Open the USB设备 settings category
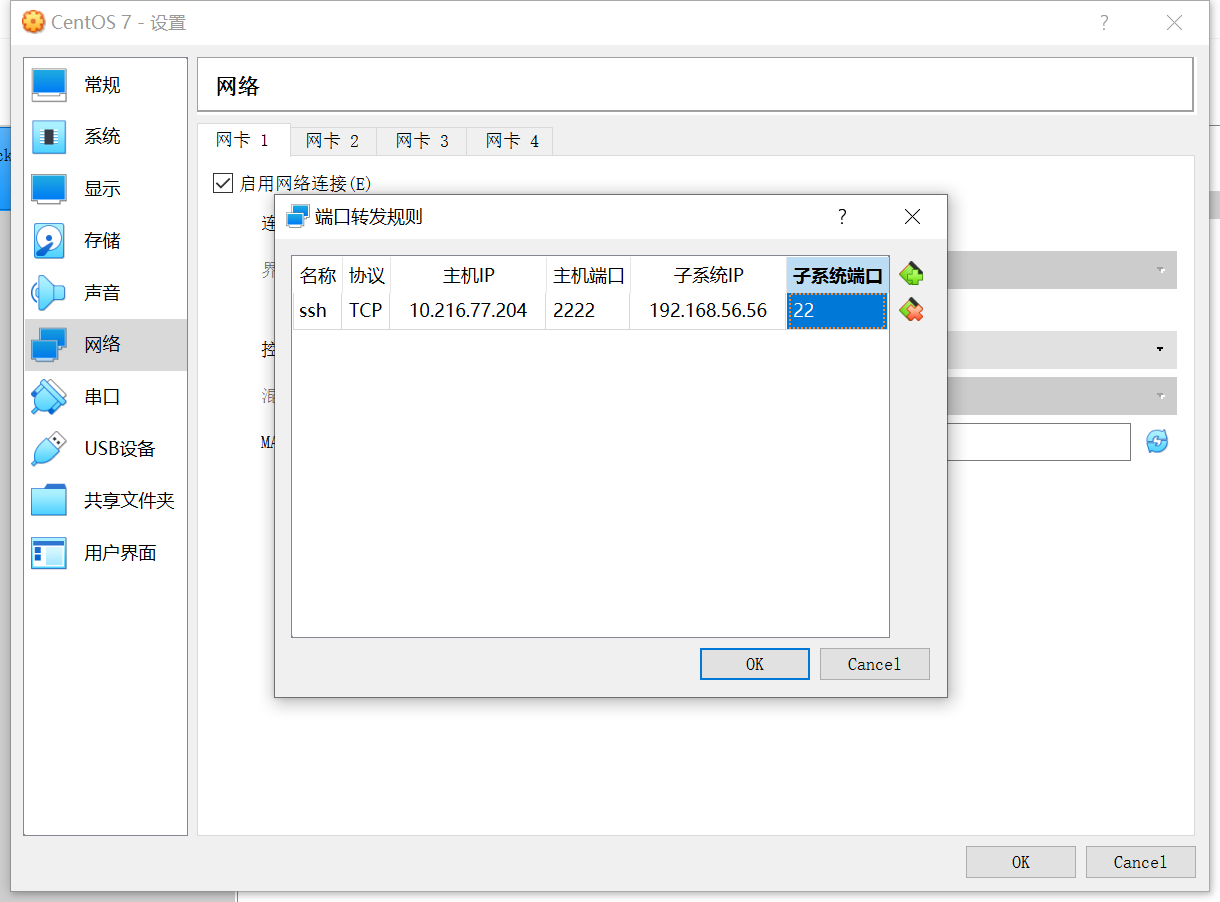 click(x=105, y=449)
